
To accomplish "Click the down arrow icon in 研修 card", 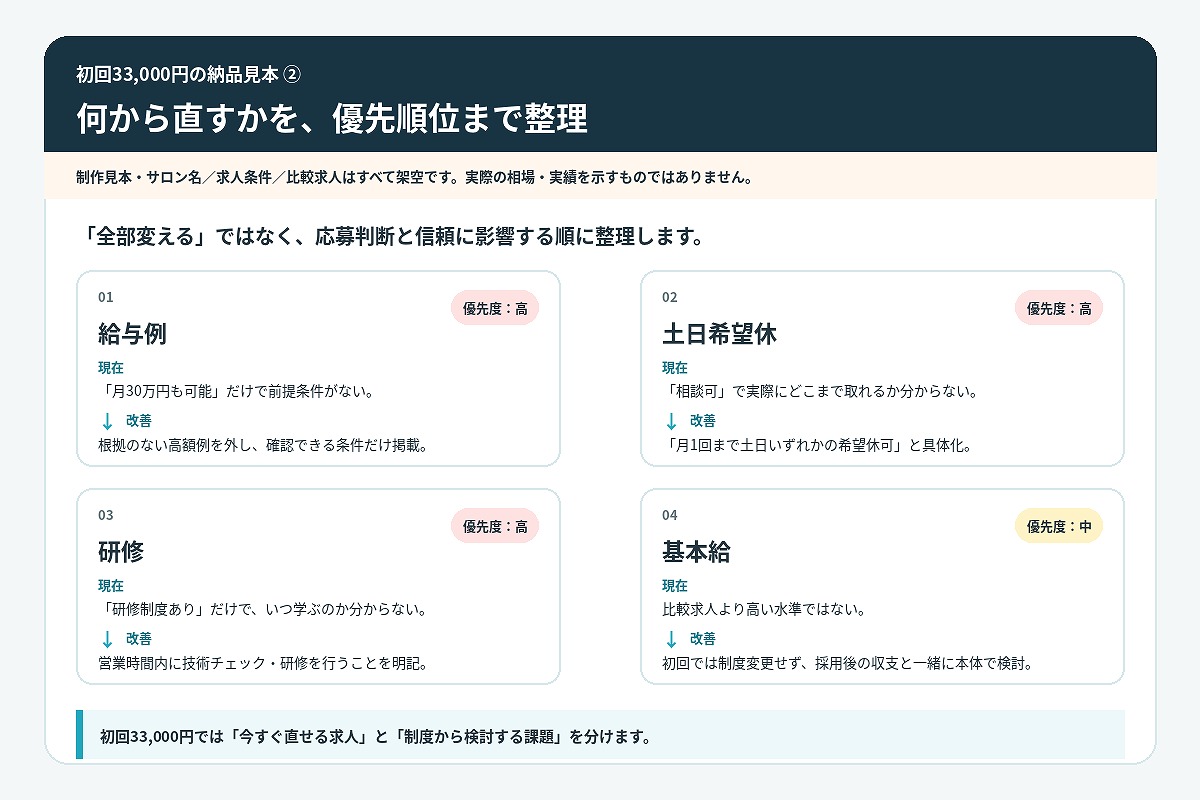I will (x=107, y=639).
